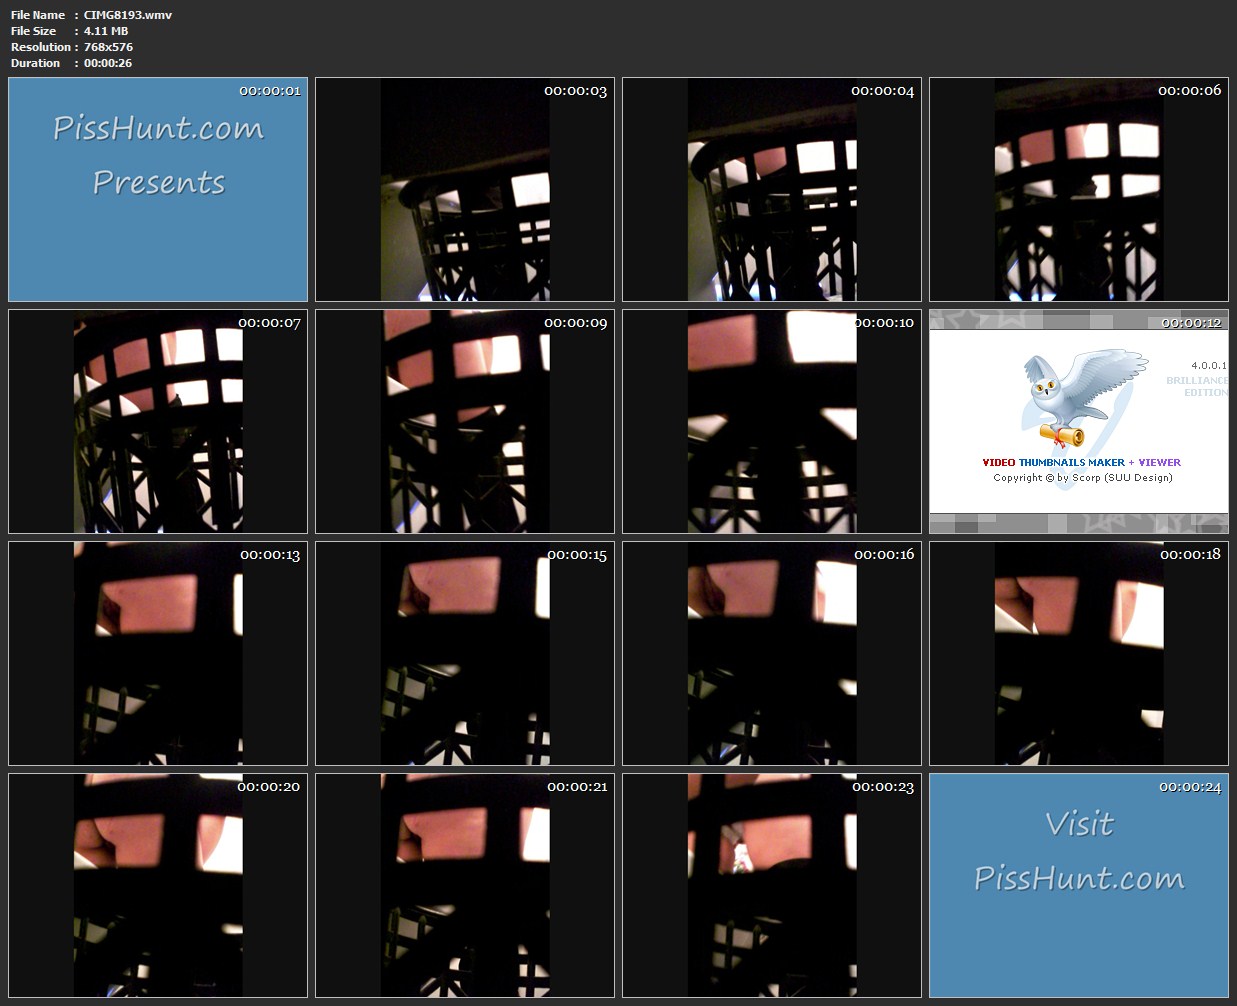This screenshot has height=1006, width=1237.
Task: Click the frame stamped 00:00:09
Action: 465,422
